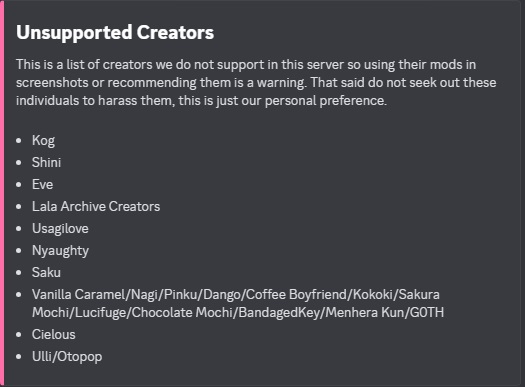Click the "Usagilove" entry

pos(60,229)
